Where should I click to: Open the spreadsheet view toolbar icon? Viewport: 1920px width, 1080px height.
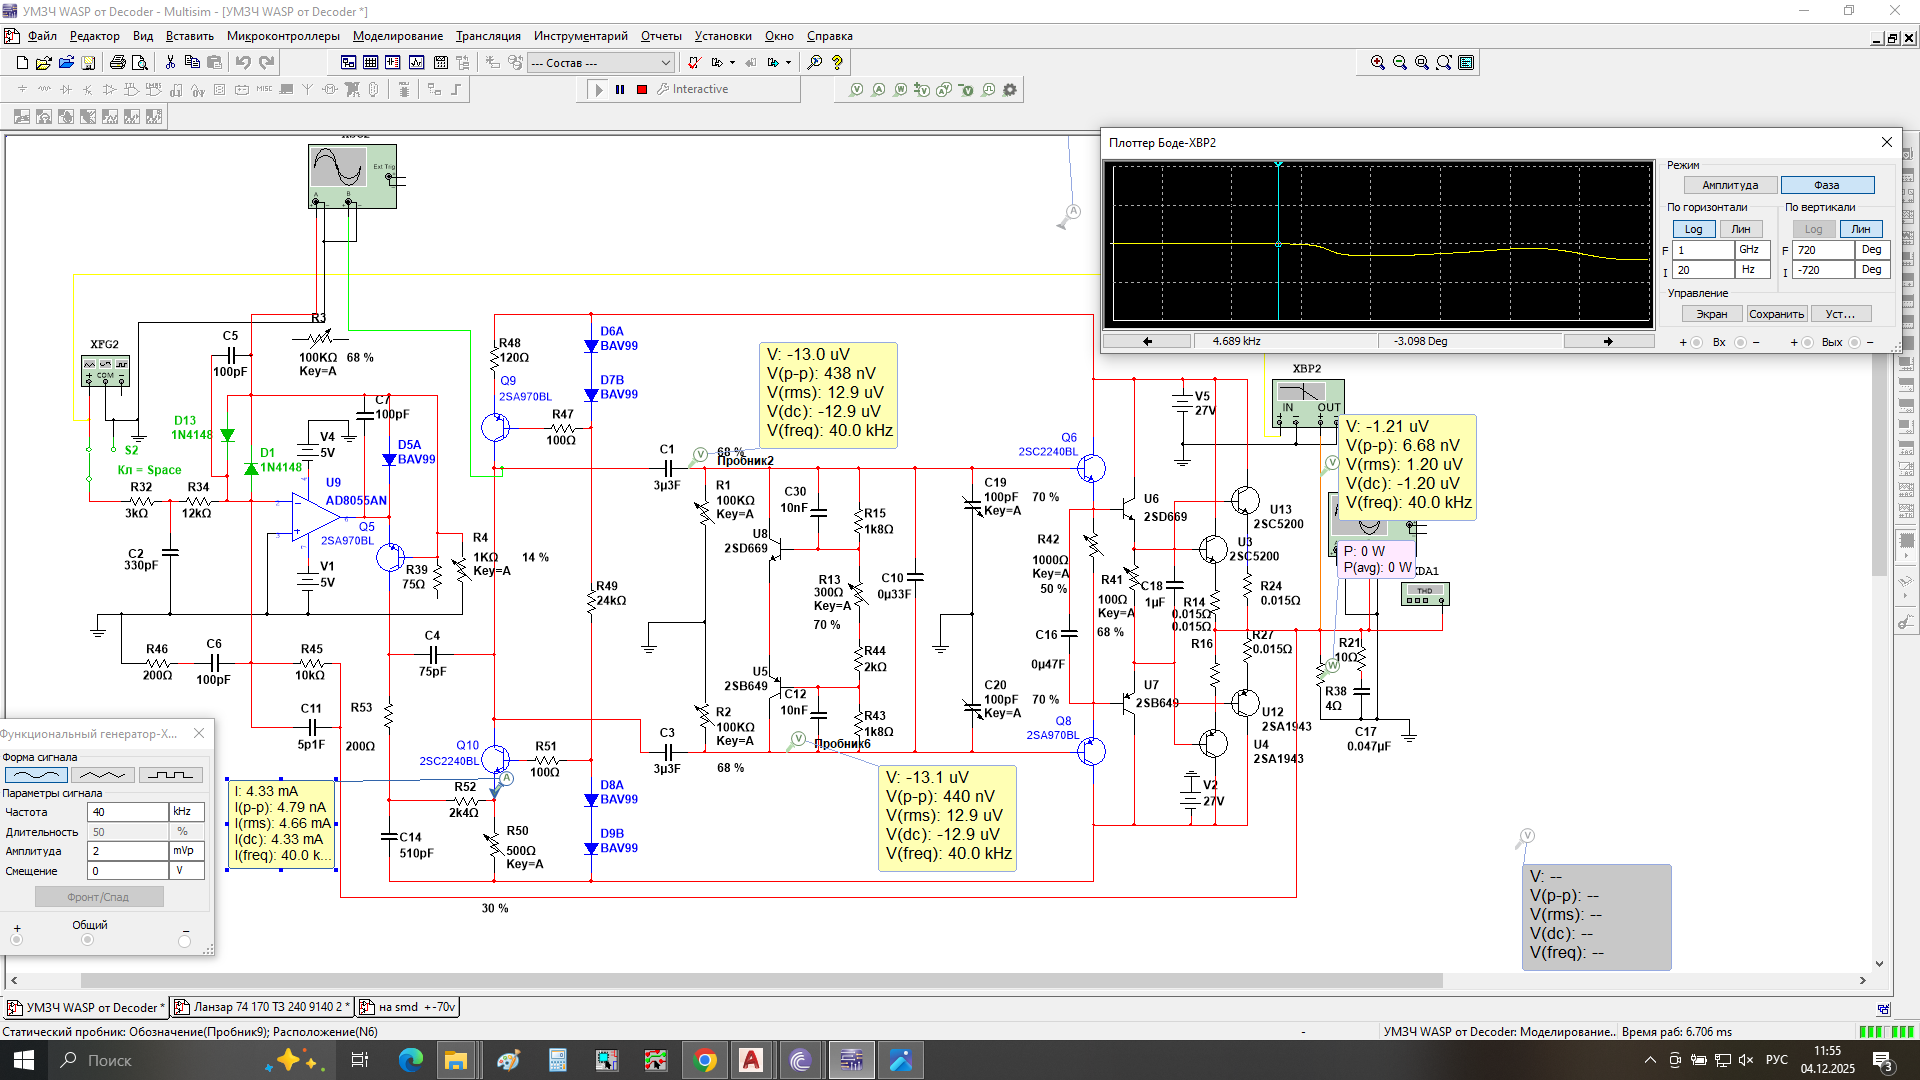tap(371, 62)
